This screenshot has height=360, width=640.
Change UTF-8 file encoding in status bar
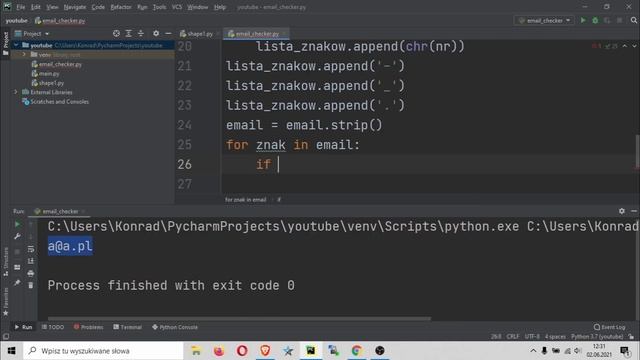[x=532, y=337]
